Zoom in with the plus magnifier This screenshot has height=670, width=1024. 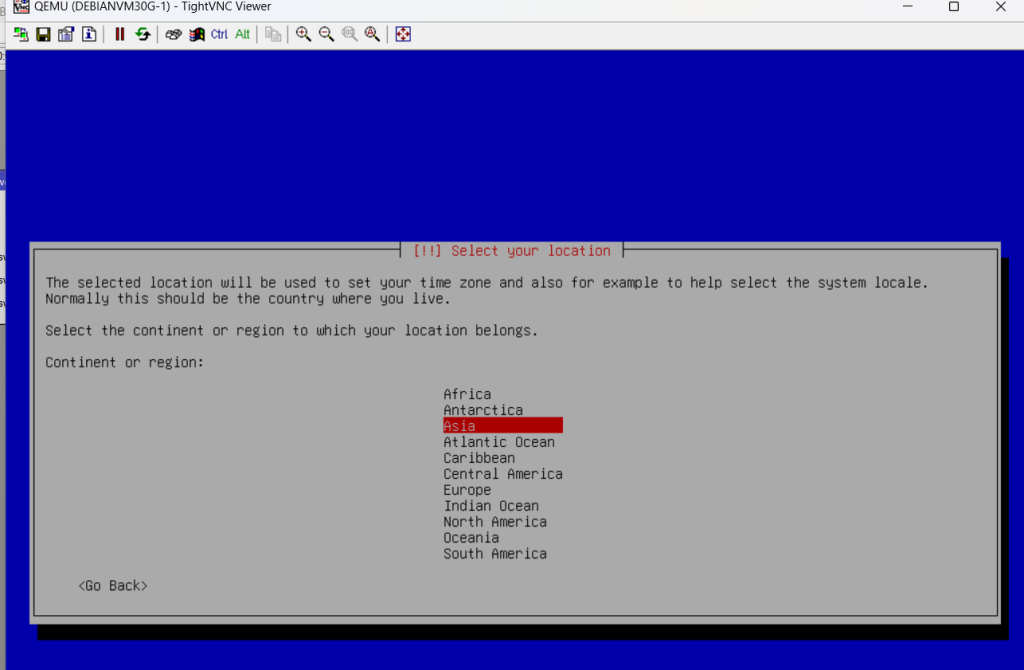[303, 34]
